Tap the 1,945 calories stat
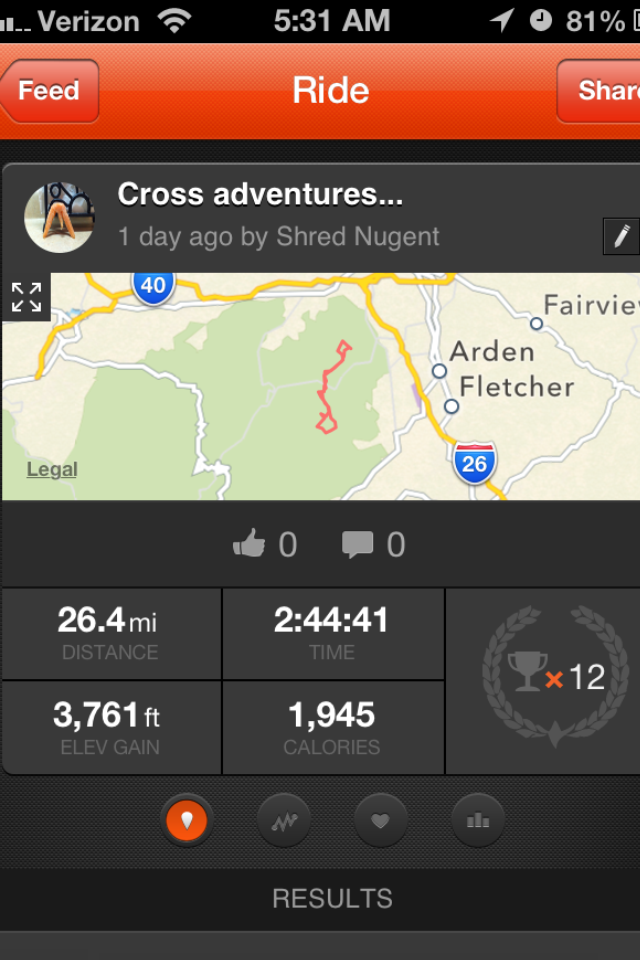Viewport: 640px width, 960px height. [x=331, y=728]
